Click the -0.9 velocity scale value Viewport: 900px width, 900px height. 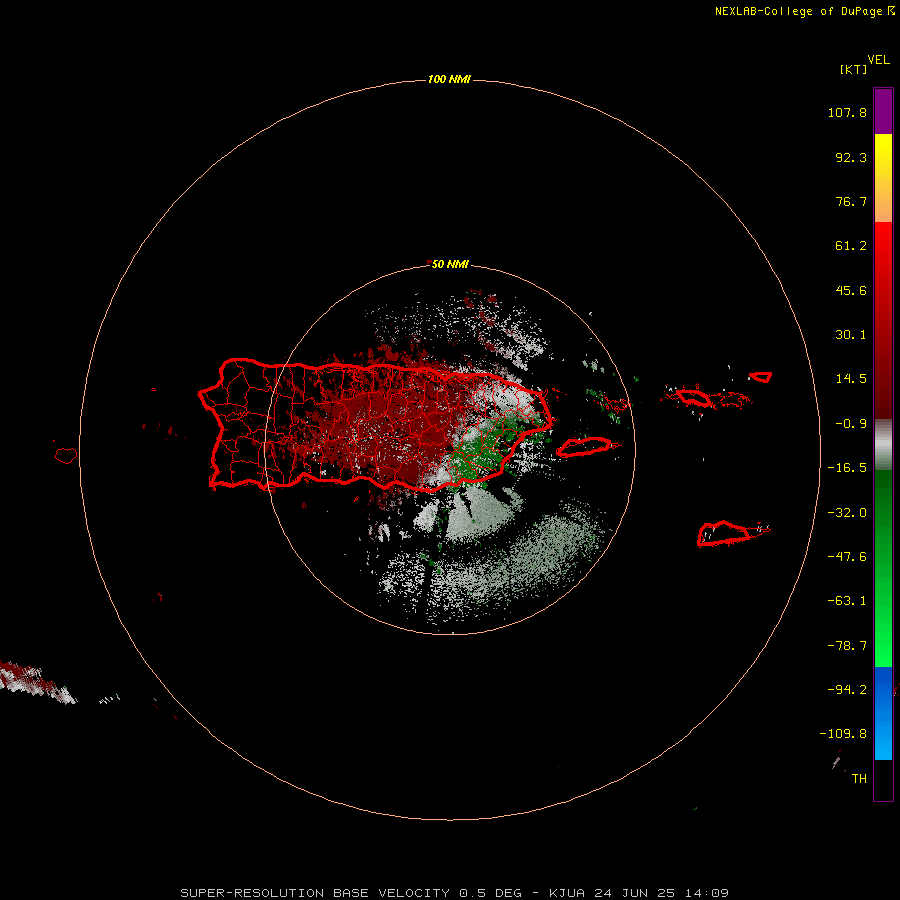coord(851,424)
